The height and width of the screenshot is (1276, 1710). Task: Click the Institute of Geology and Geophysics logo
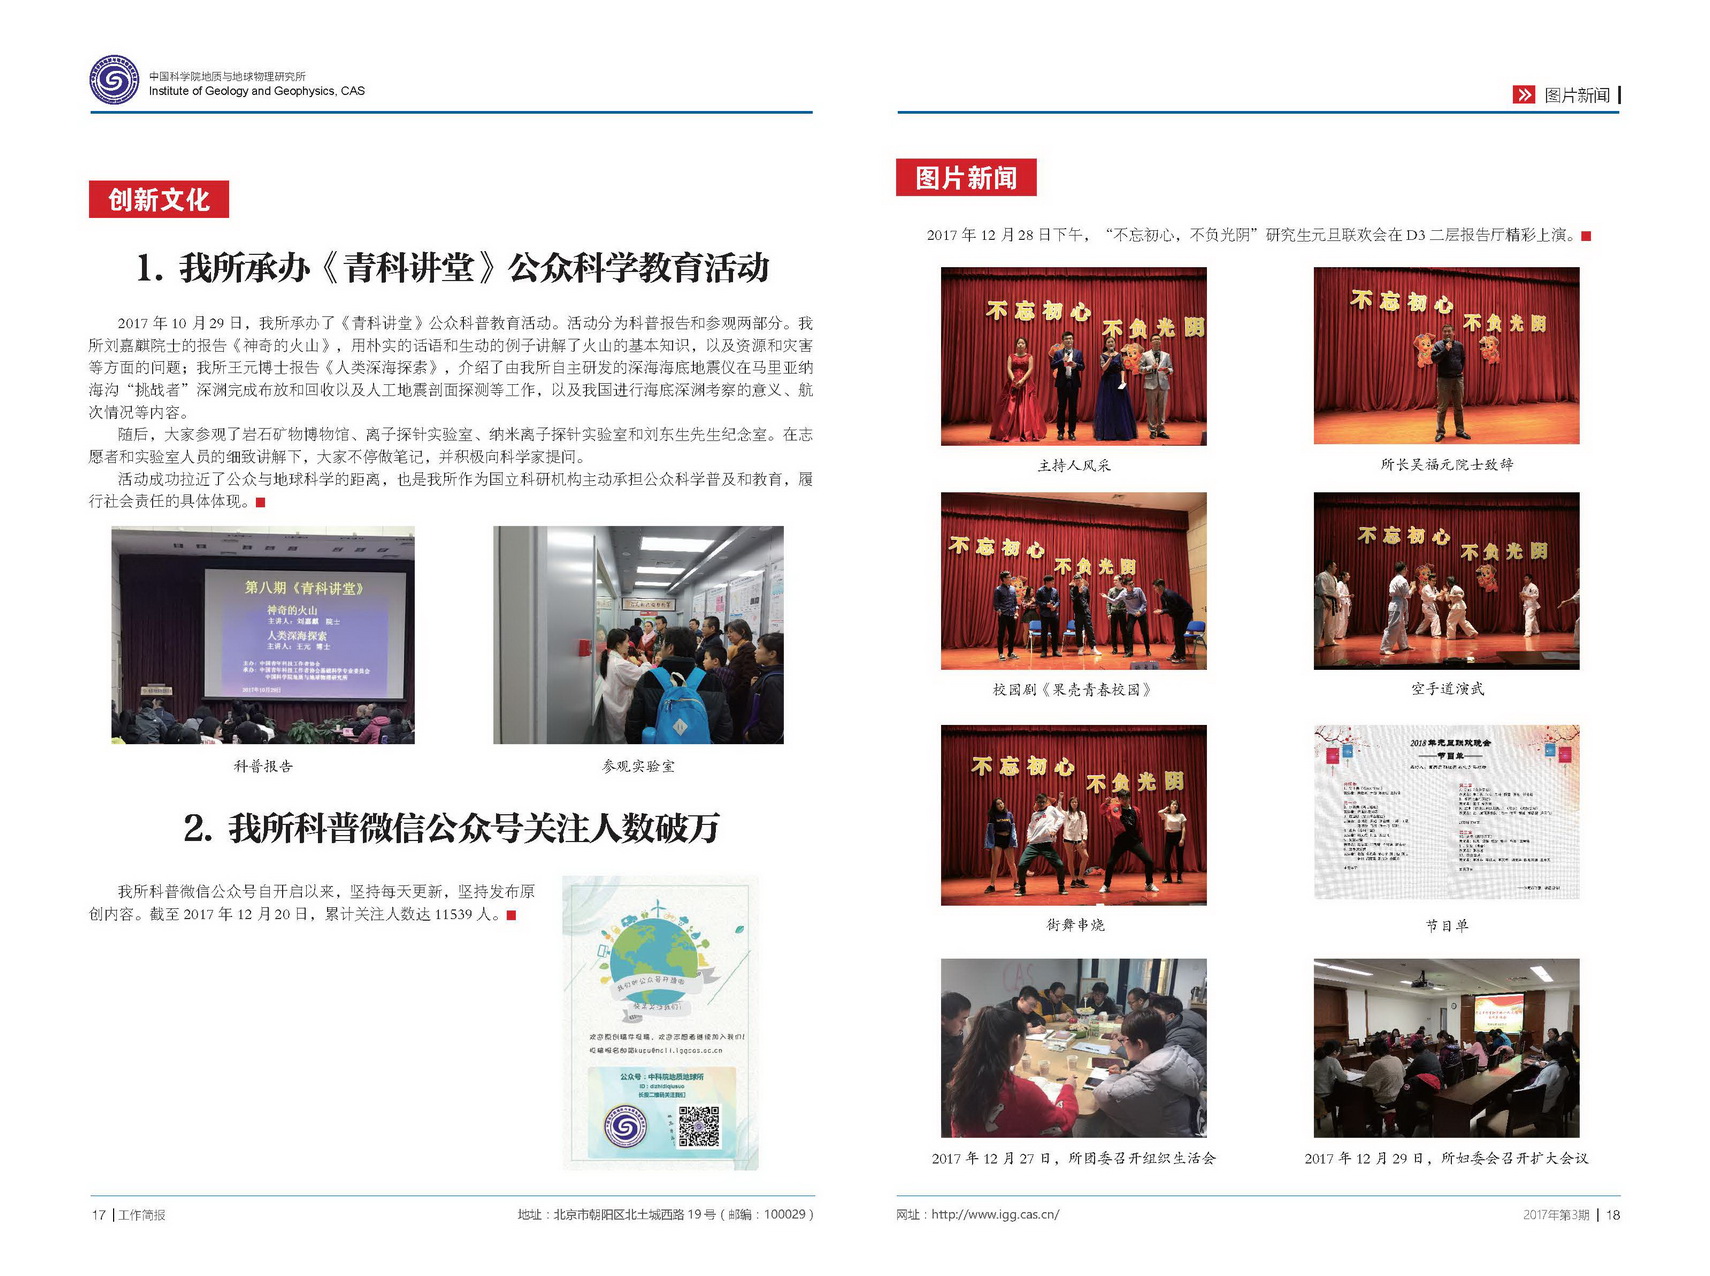pyautogui.click(x=114, y=80)
